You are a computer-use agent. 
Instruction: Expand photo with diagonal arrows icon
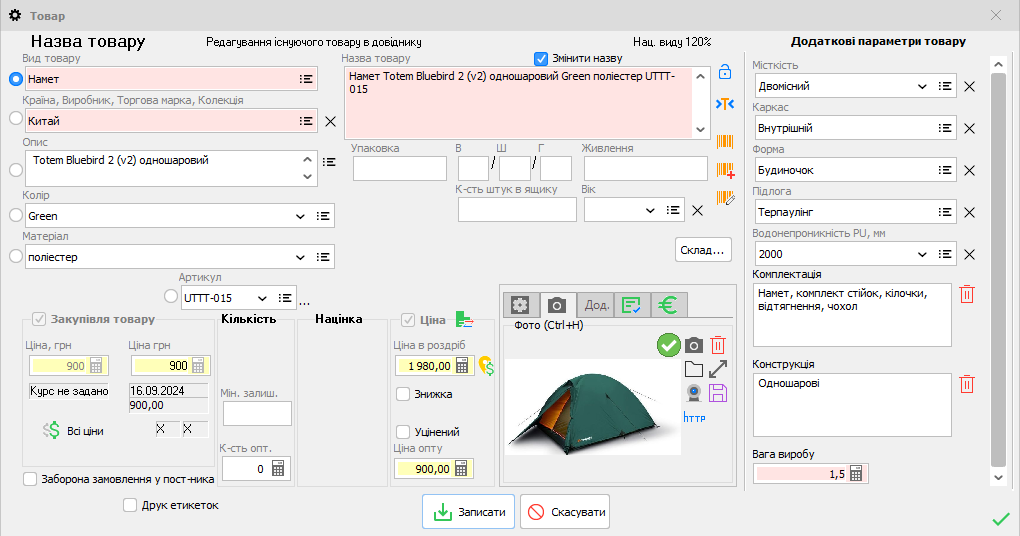[718, 369]
